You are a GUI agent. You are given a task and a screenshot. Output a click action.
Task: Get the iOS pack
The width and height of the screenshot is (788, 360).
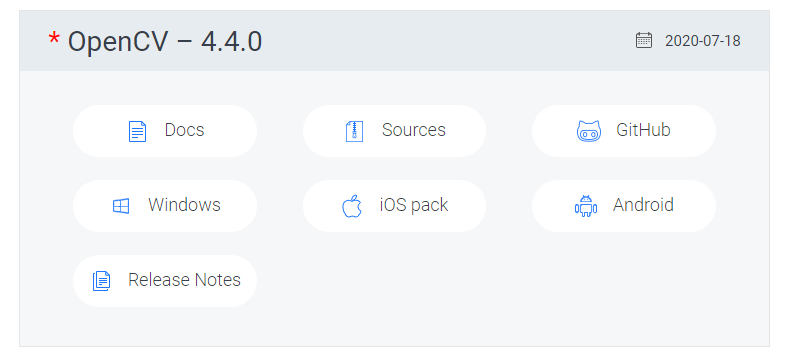[x=395, y=206]
